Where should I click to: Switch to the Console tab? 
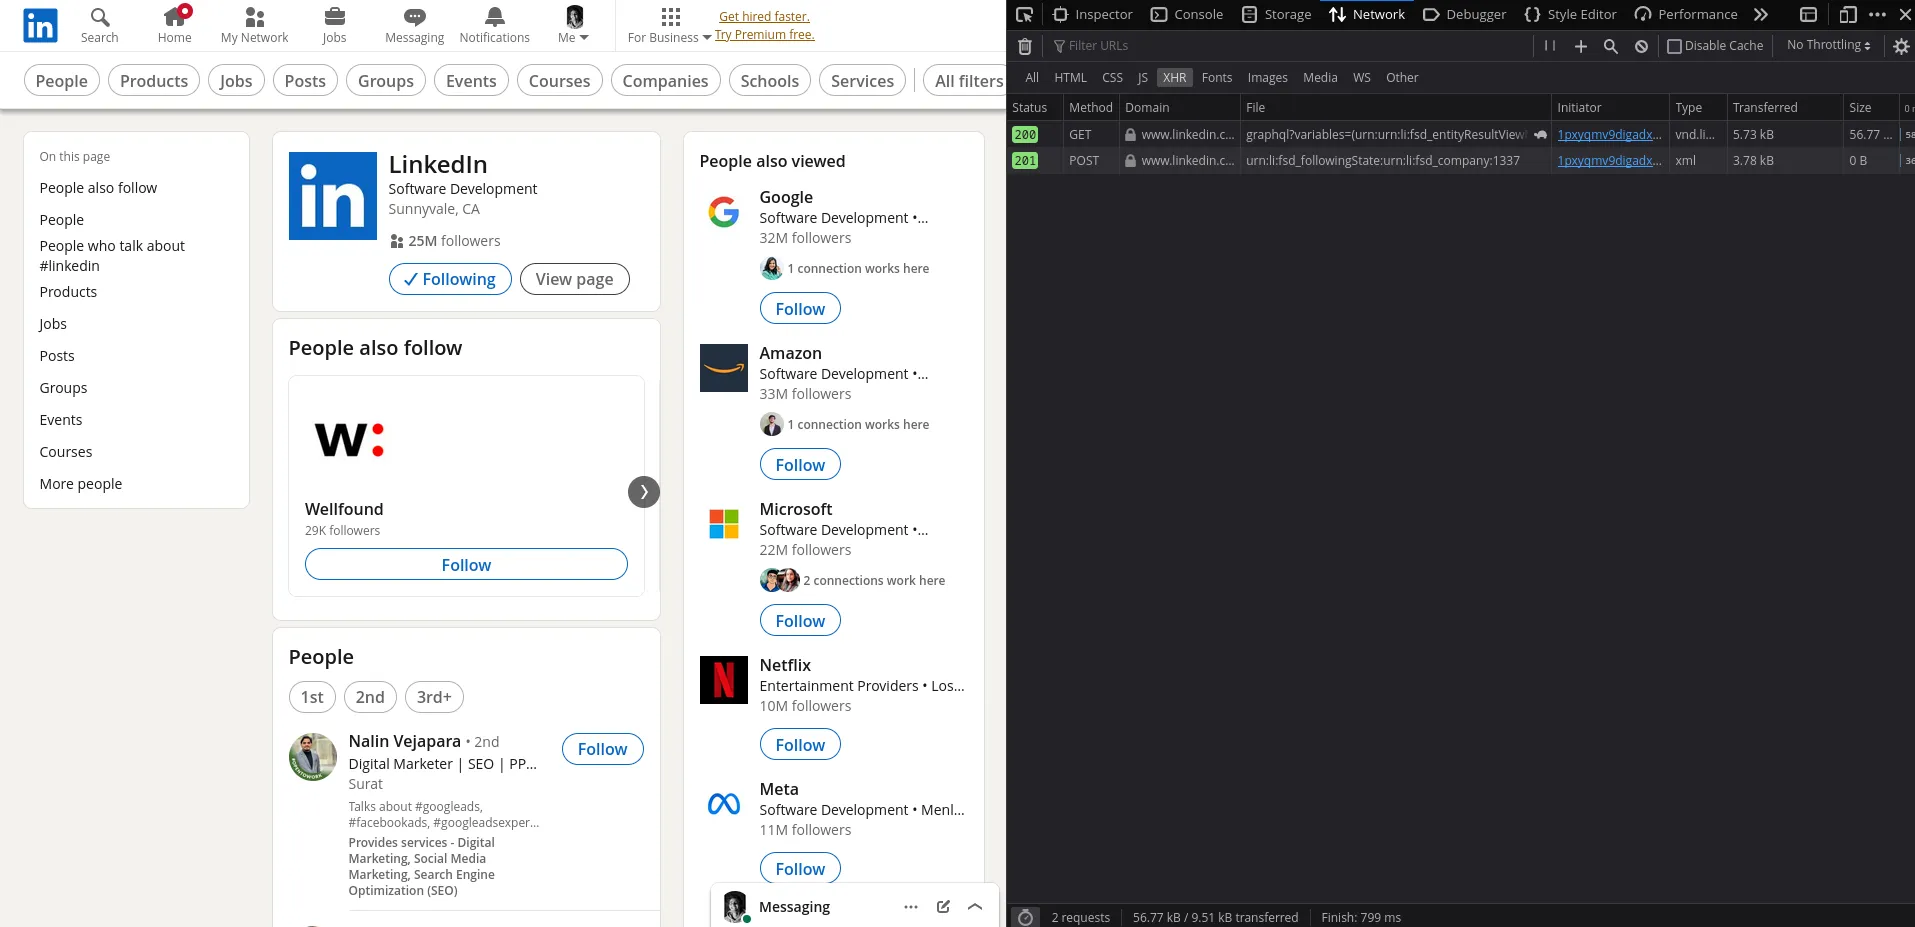coord(1187,14)
